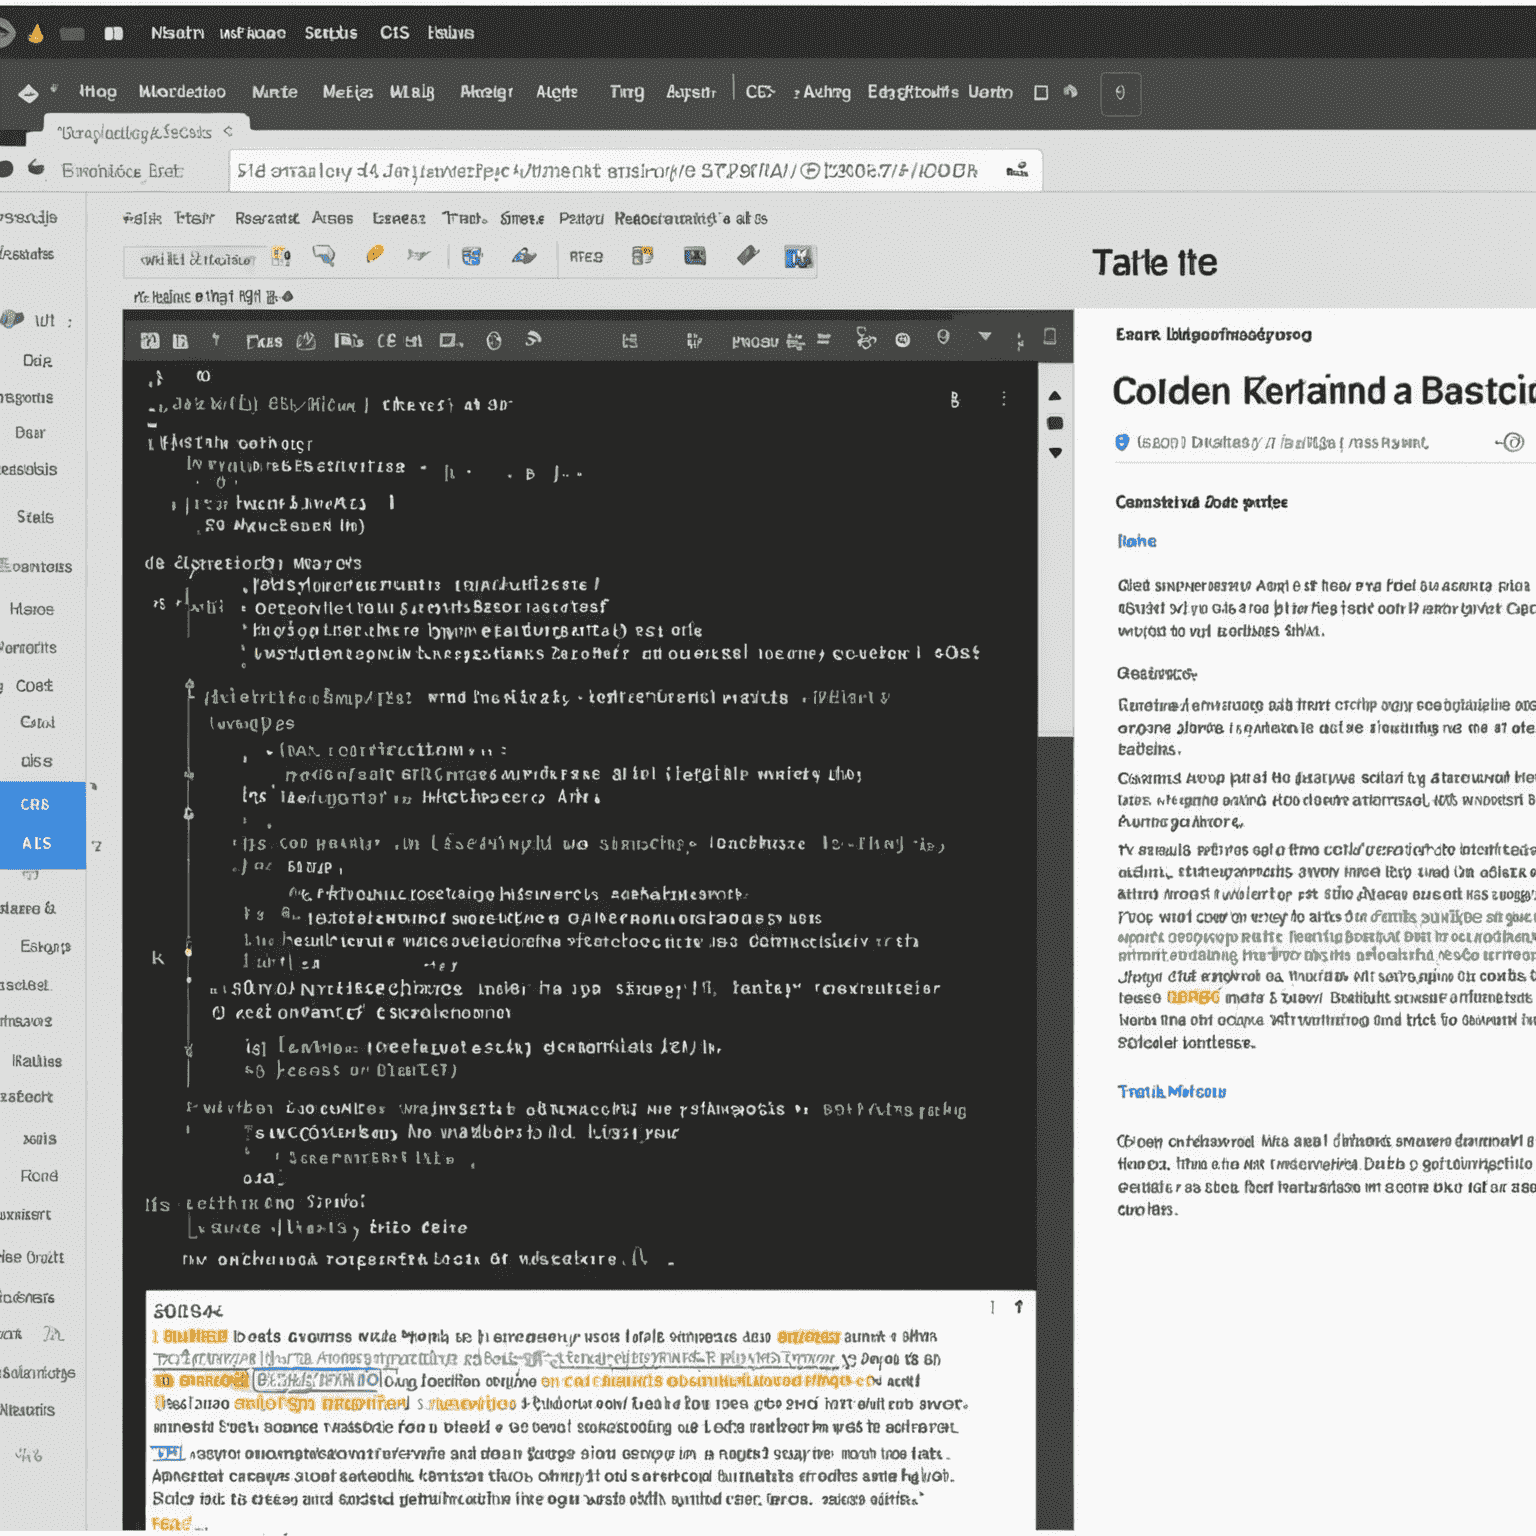This screenshot has width=1536, height=1536.
Task: Open the "Mnte" menu
Action: click(x=275, y=92)
